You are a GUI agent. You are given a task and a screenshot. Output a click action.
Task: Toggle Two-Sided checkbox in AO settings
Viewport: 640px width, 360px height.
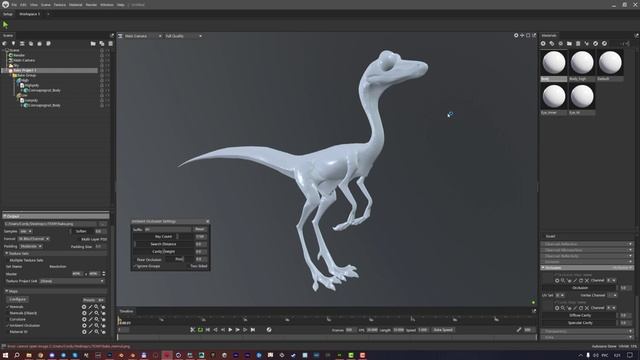[x=188, y=266]
